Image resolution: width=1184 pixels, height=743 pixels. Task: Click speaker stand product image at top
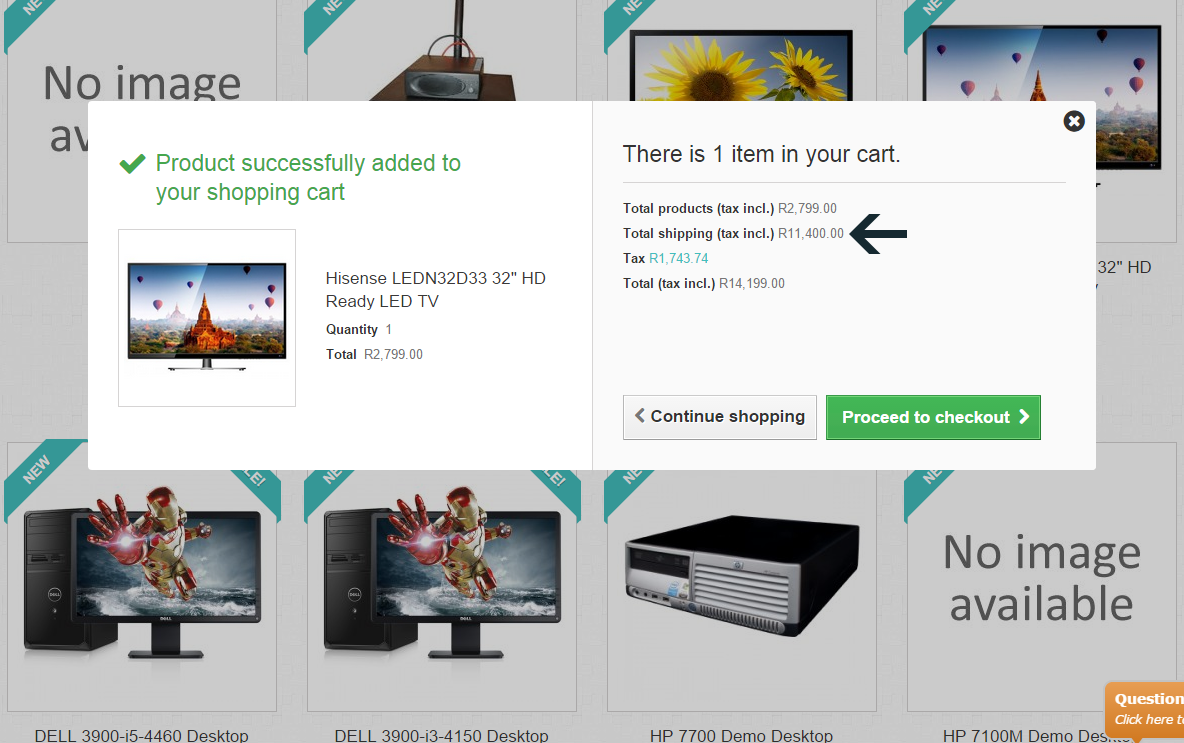442,51
